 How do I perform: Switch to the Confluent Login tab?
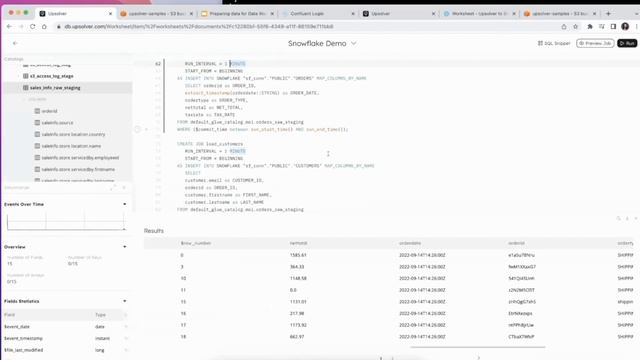(307, 13)
